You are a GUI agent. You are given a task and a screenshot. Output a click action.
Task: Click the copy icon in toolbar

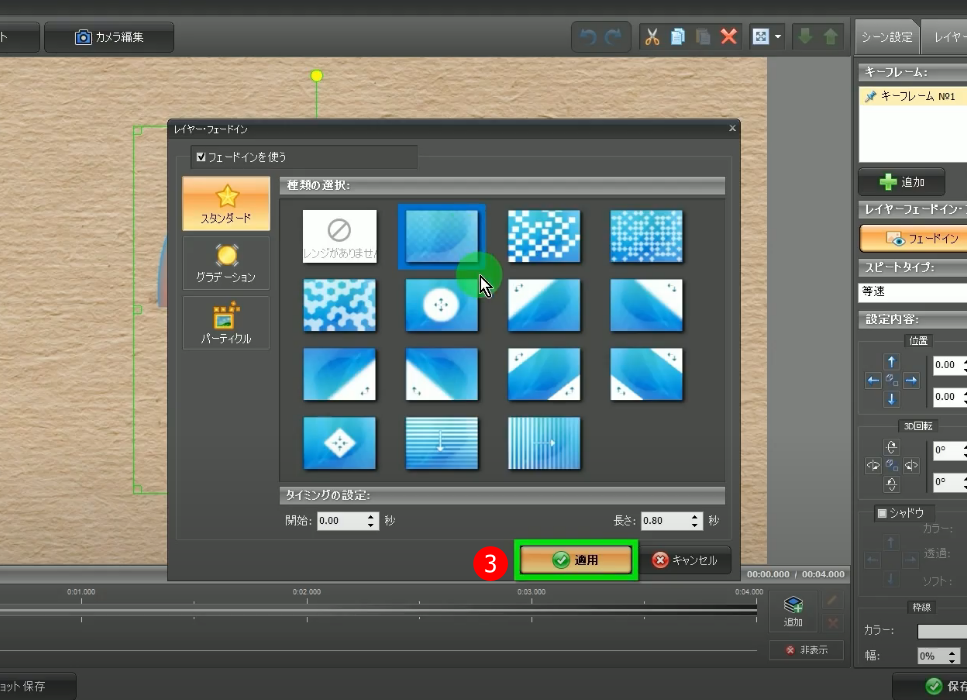tap(678, 37)
